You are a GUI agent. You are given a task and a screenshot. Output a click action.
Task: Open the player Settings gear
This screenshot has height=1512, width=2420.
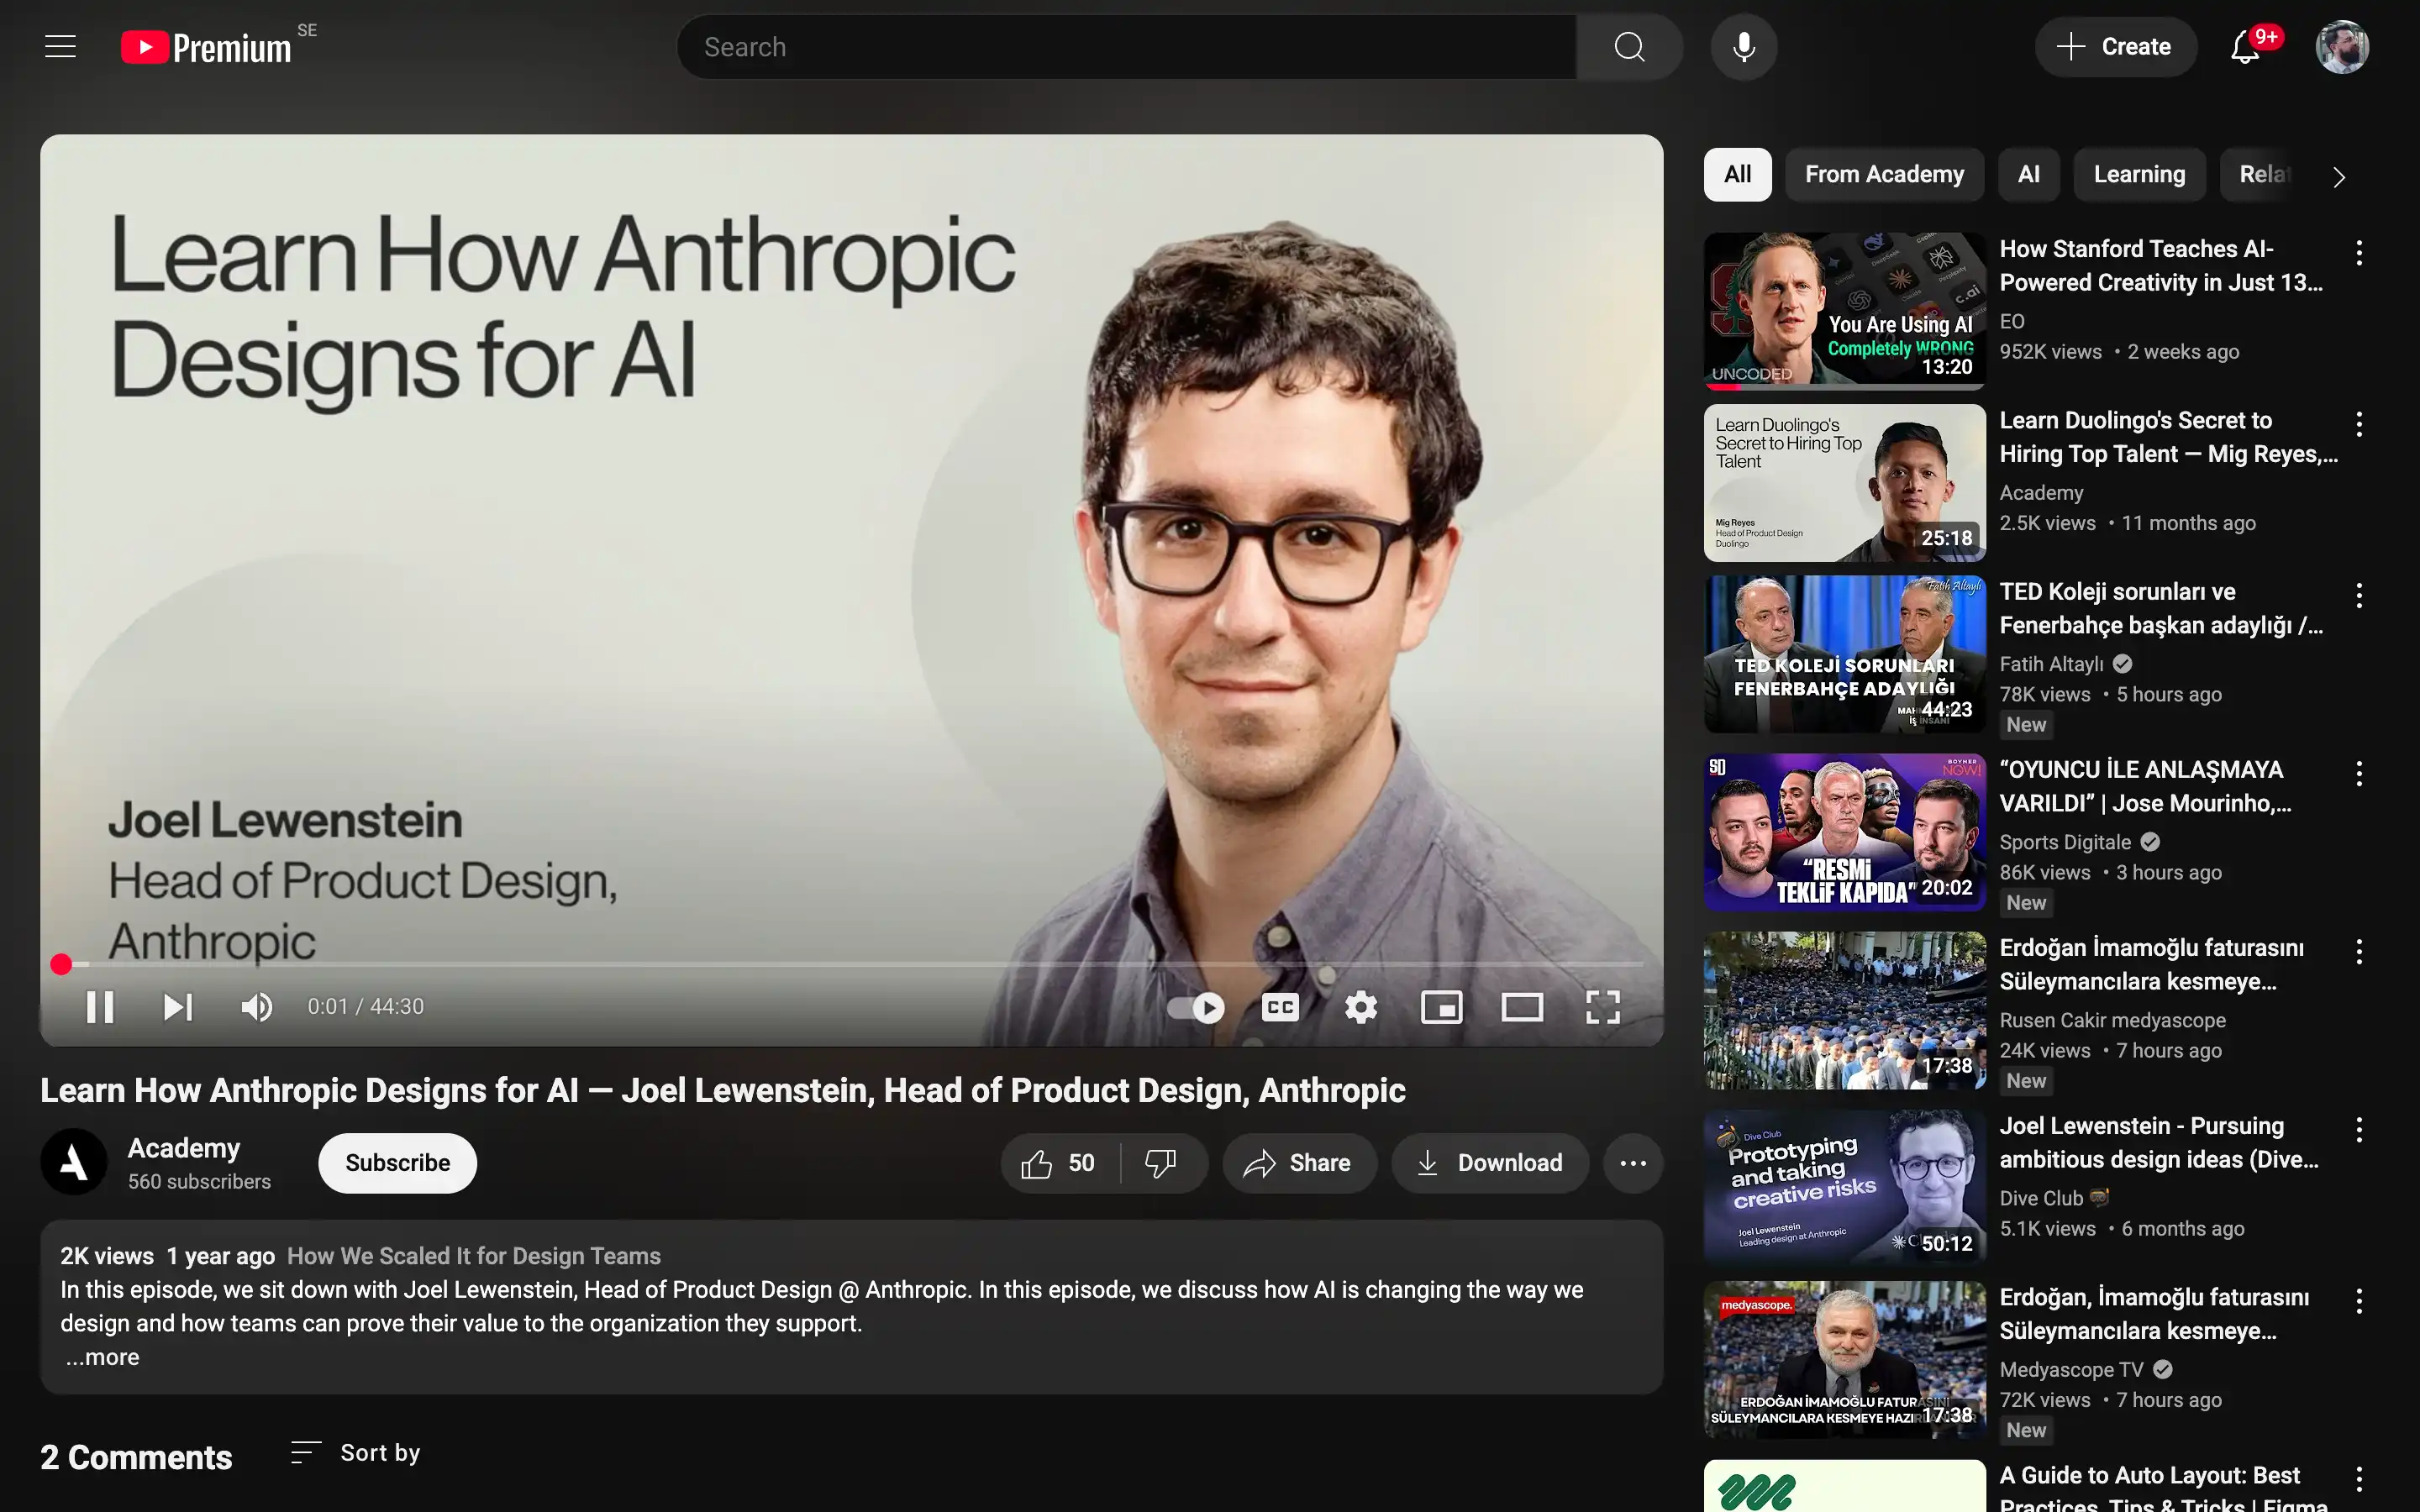point(1360,1007)
